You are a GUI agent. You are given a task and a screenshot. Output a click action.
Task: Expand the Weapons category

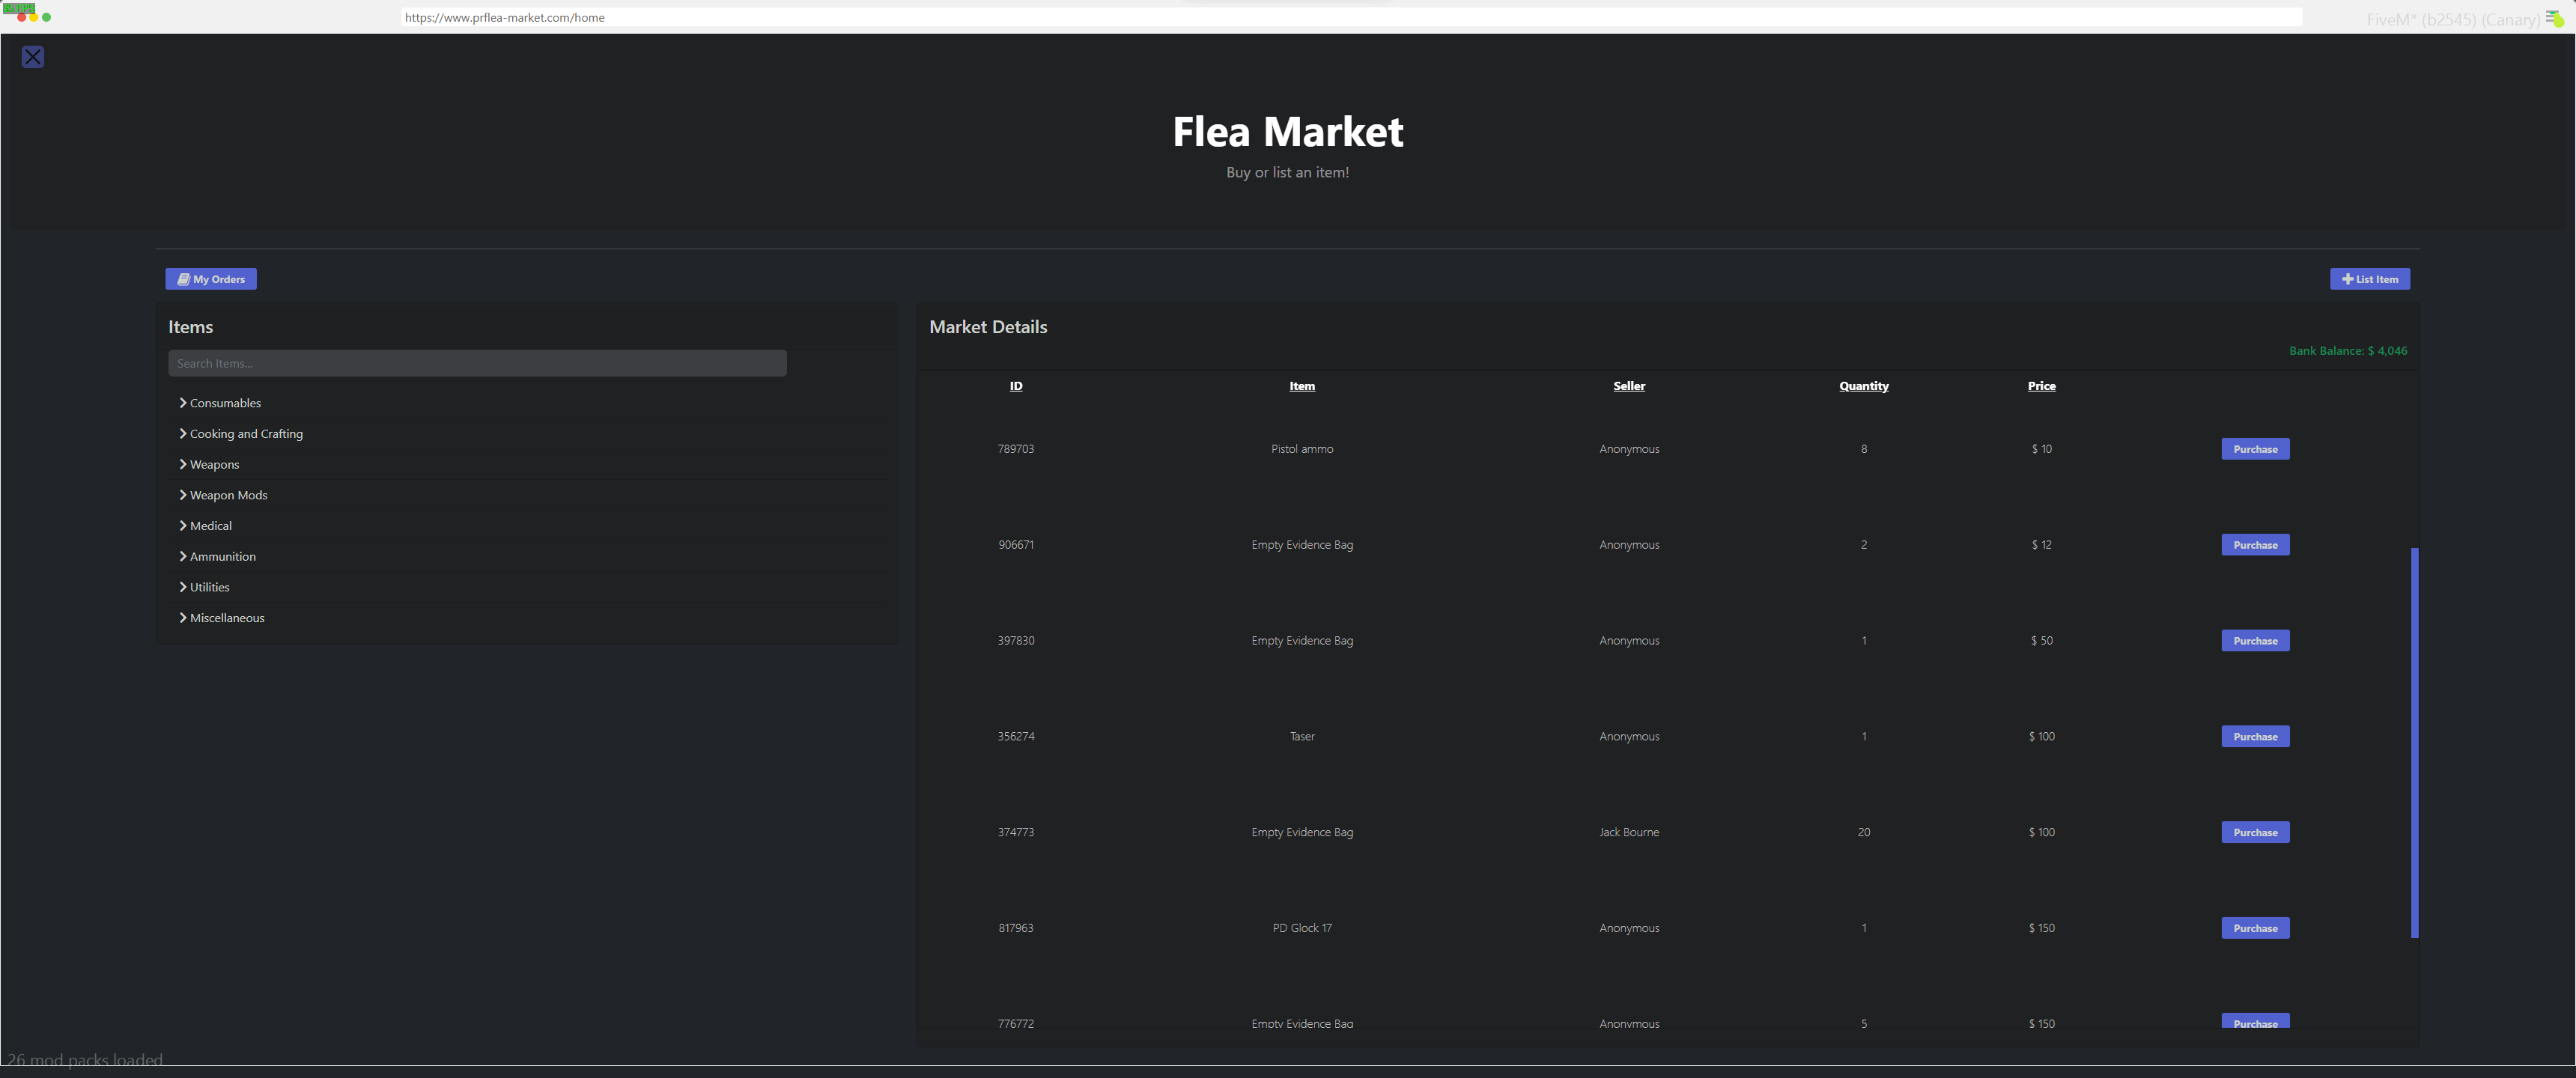coord(213,465)
